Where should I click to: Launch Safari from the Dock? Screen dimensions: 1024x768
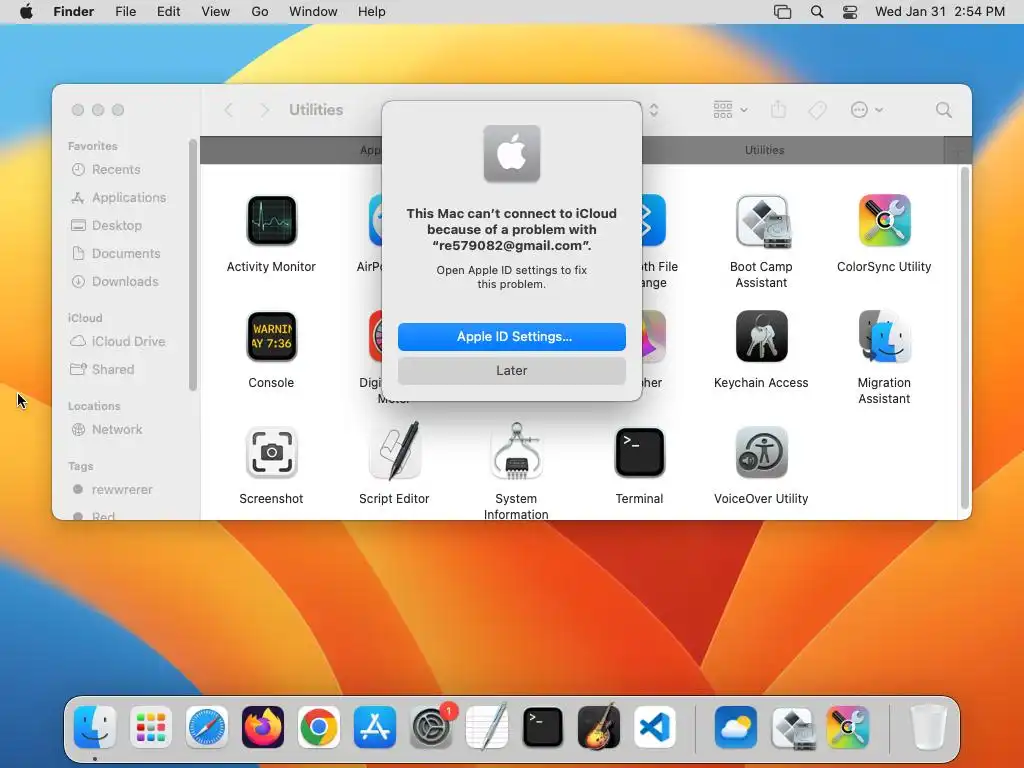tap(207, 727)
